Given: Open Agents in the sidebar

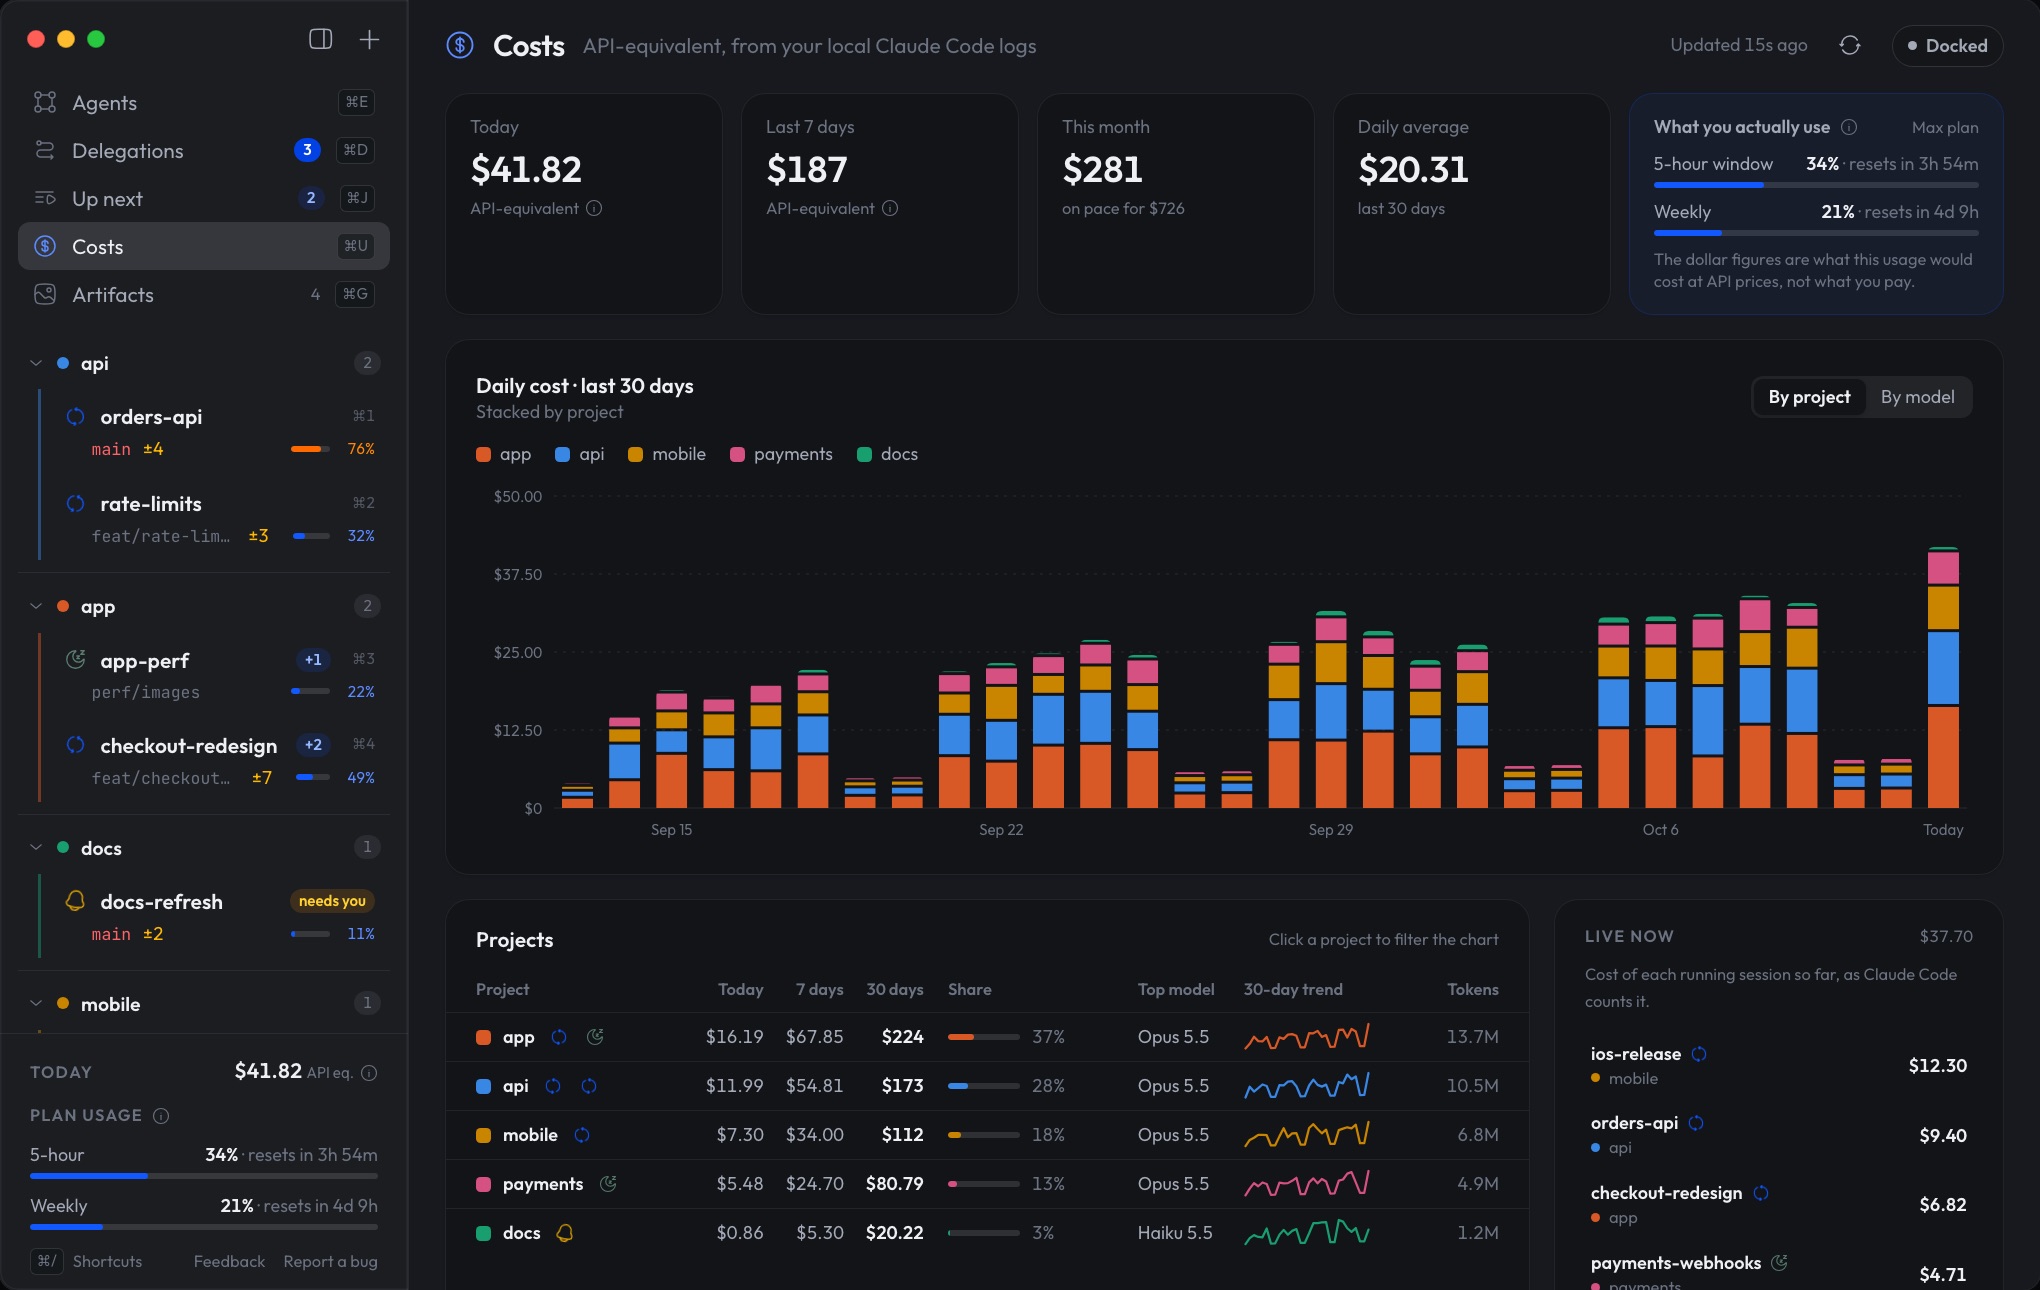Looking at the screenshot, I should [204, 102].
